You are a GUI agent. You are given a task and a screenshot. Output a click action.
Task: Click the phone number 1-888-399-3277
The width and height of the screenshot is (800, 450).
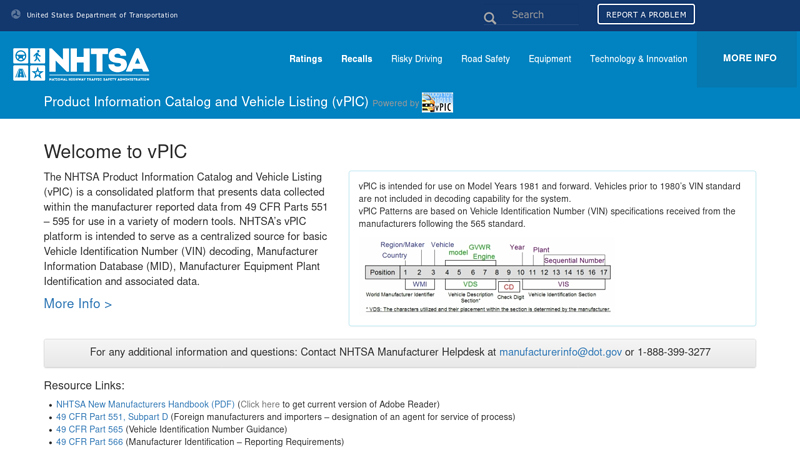(x=673, y=352)
